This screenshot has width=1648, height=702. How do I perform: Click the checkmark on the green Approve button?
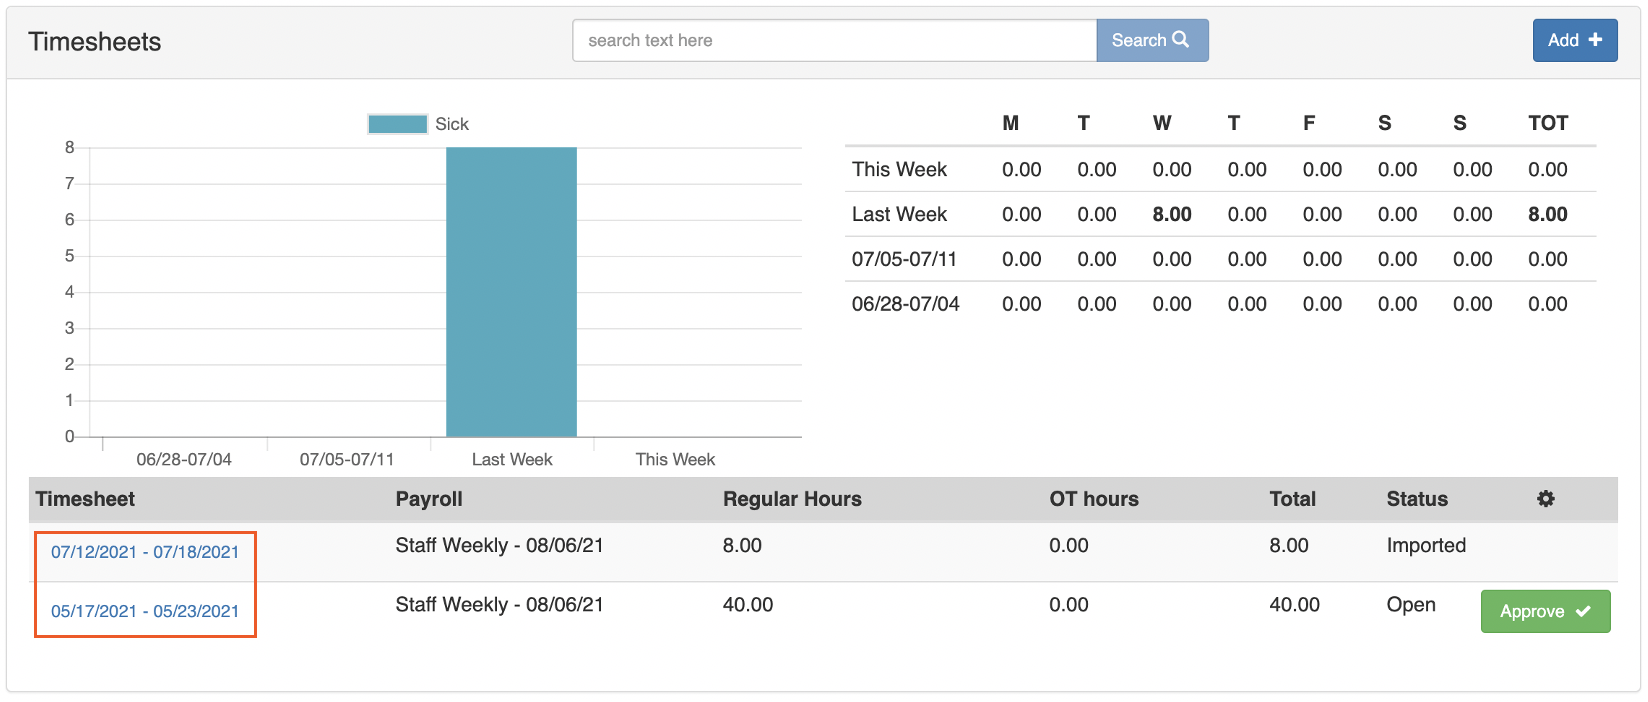pyautogui.click(x=1583, y=611)
